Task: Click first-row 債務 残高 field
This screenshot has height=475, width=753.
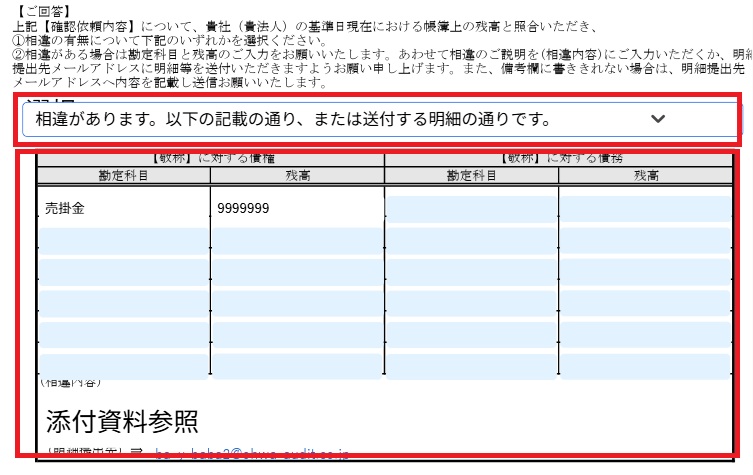Action: (645, 209)
